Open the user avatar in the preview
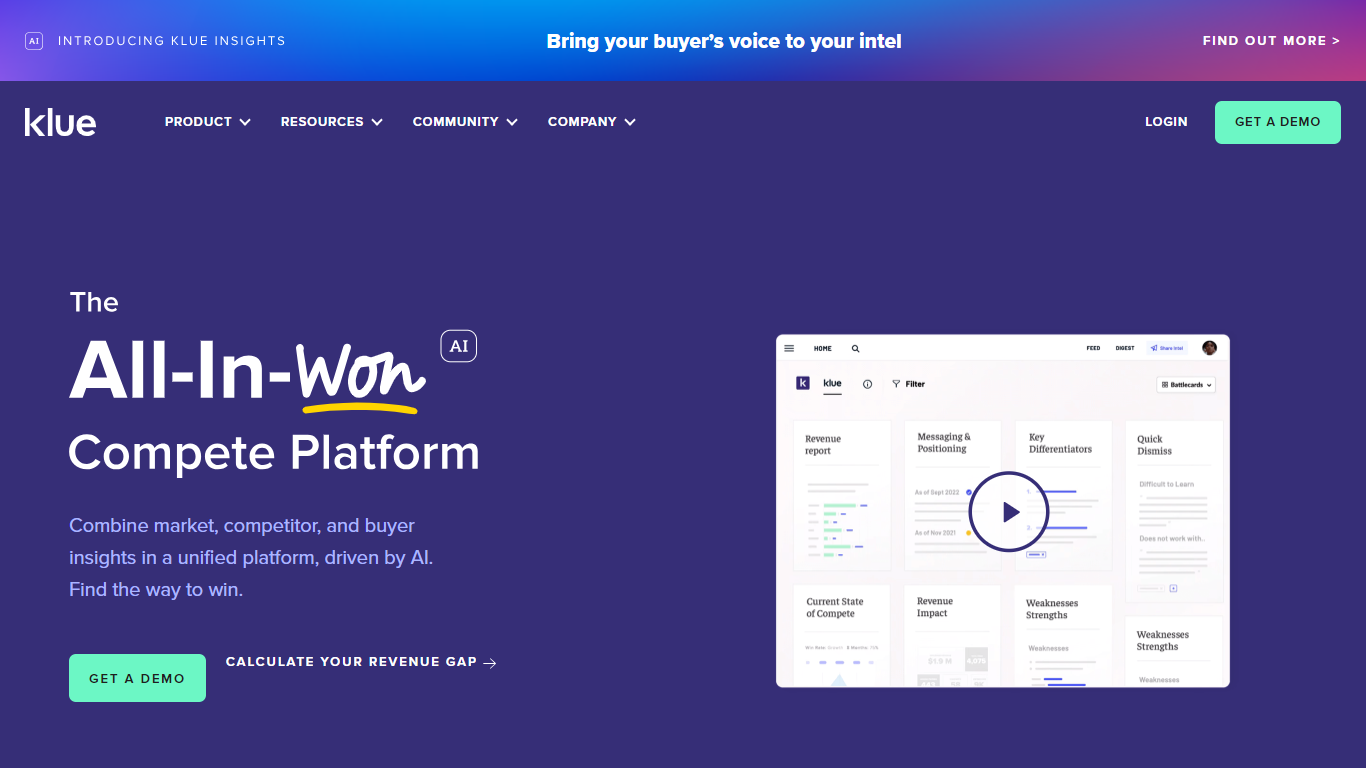This screenshot has height=768, width=1366. coord(1209,348)
